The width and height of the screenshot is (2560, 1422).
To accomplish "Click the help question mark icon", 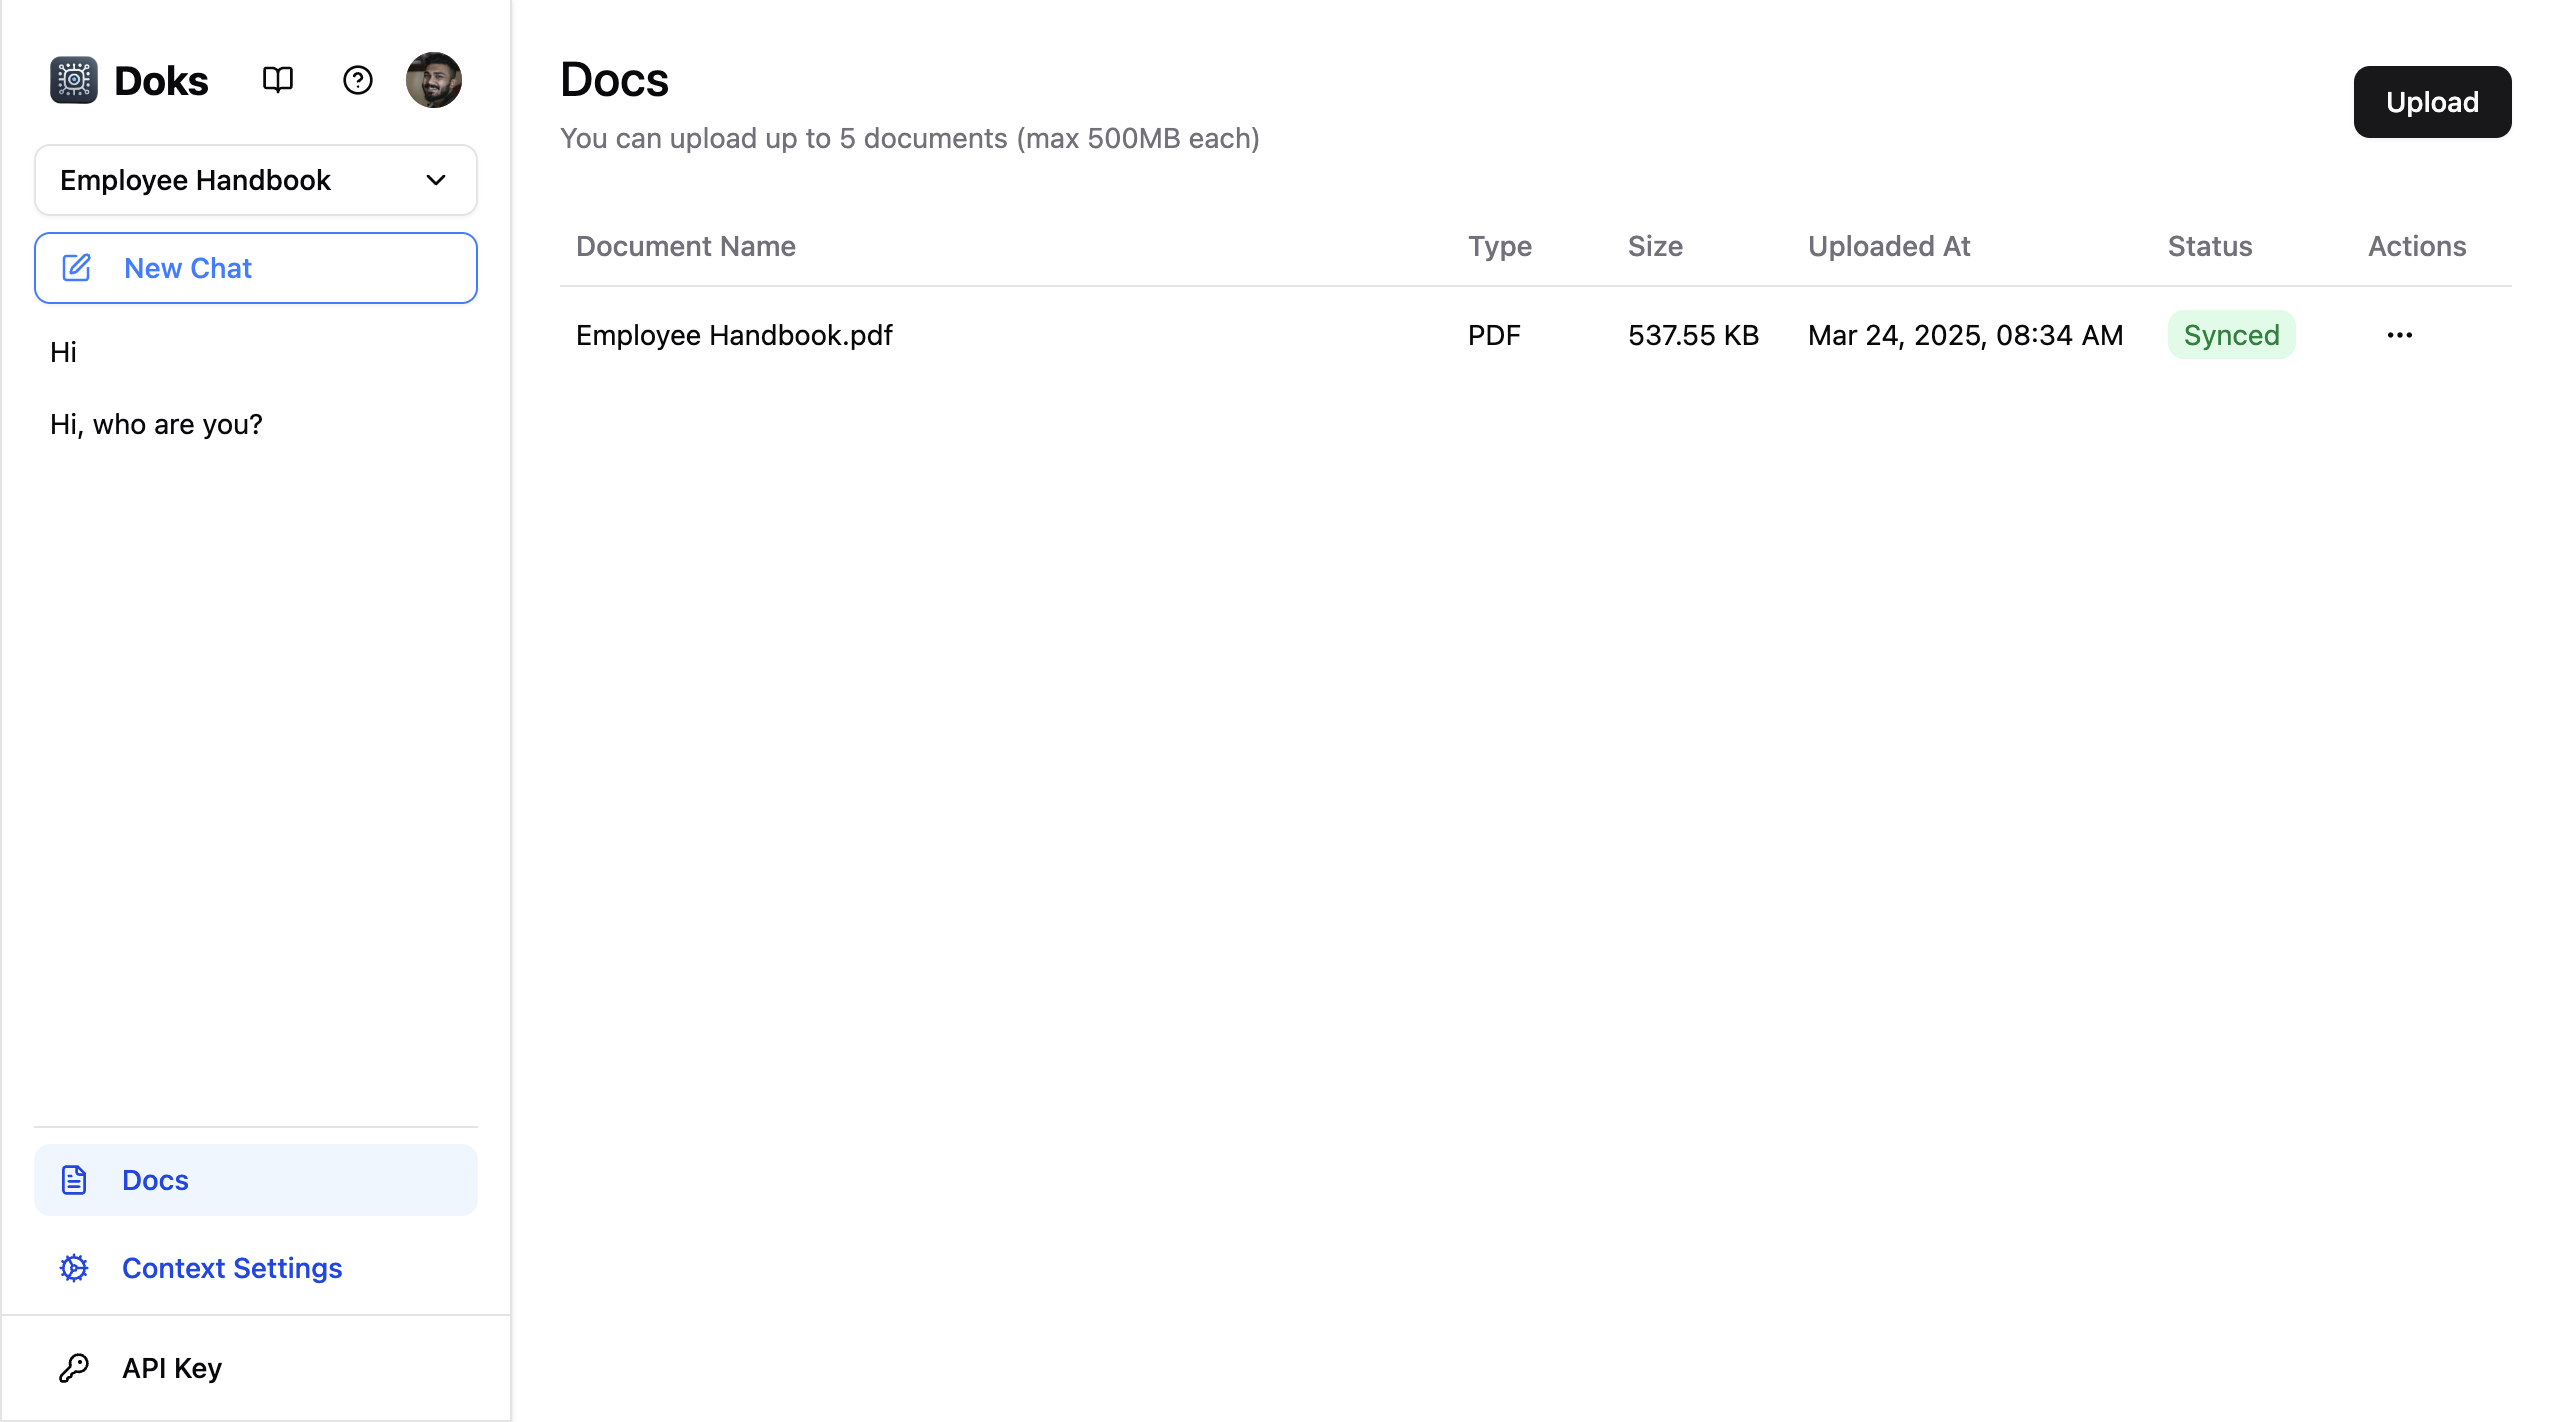I will 357,80.
